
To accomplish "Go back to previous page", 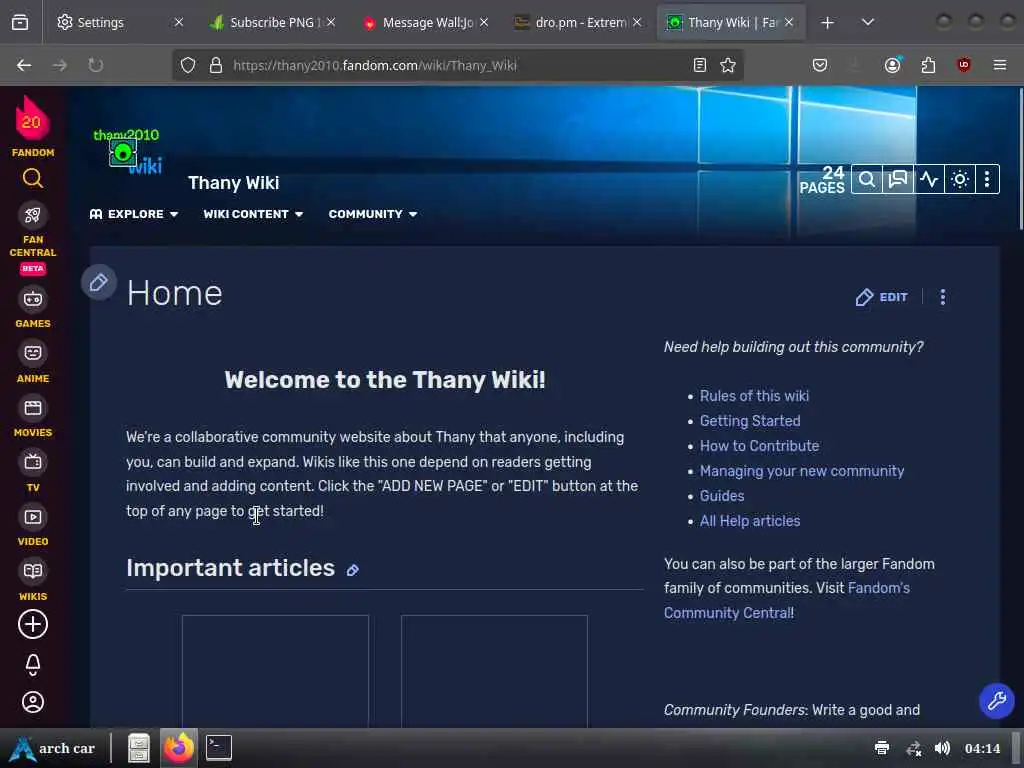I will pos(24,65).
